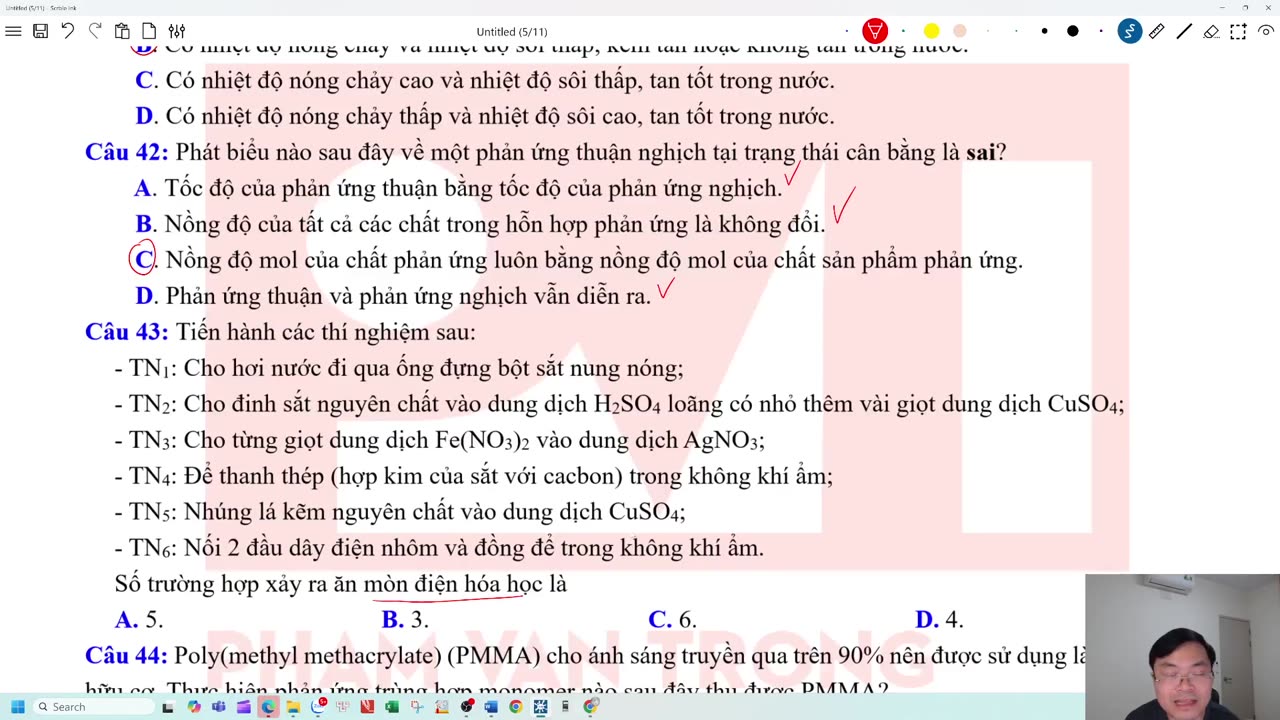Screen dimensions: 1280x720
Task: Open the settings sliders icon
Action: click(177, 31)
